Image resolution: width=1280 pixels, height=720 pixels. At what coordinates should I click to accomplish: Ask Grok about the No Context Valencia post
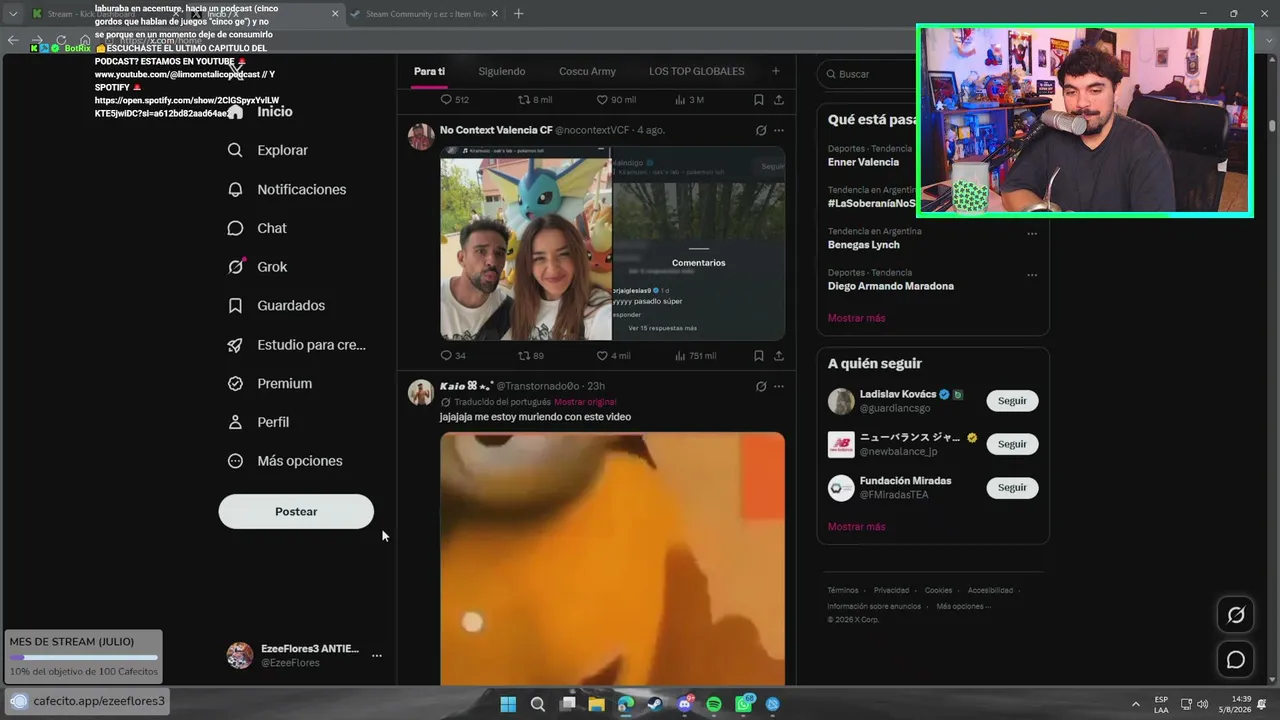(x=761, y=130)
